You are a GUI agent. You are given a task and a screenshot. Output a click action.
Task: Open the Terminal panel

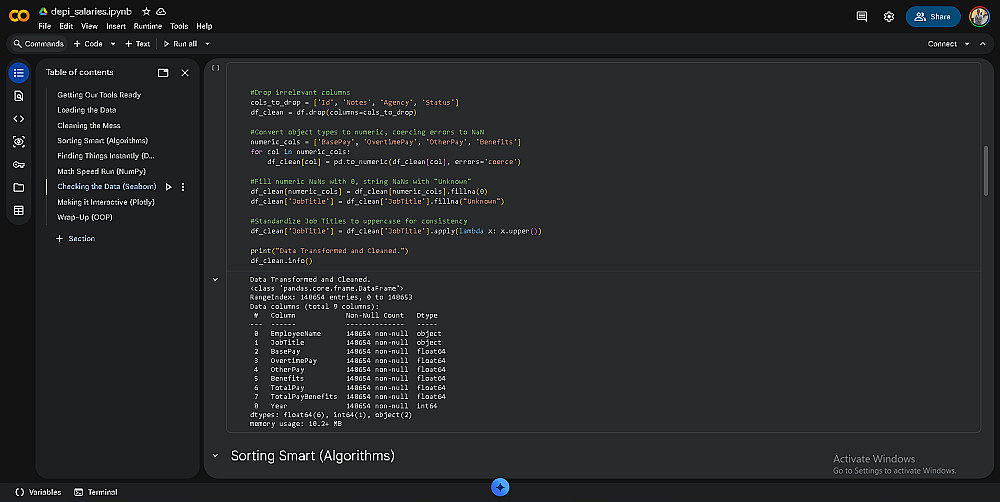coord(96,492)
